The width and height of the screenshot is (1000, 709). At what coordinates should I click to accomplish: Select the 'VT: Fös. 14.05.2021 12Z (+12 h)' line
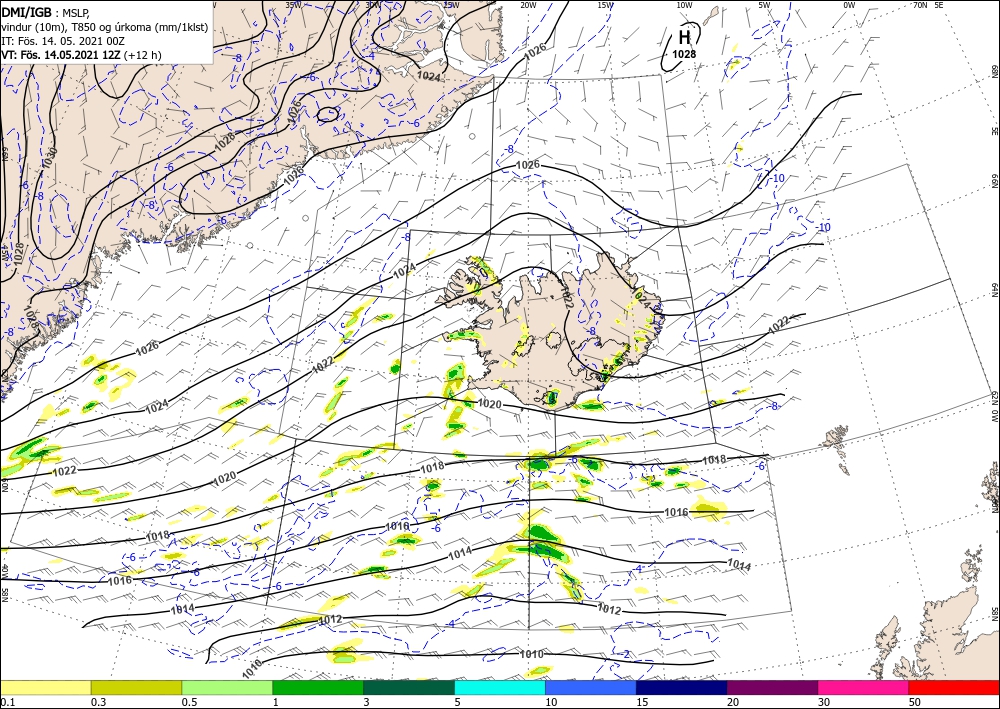(82, 55)
